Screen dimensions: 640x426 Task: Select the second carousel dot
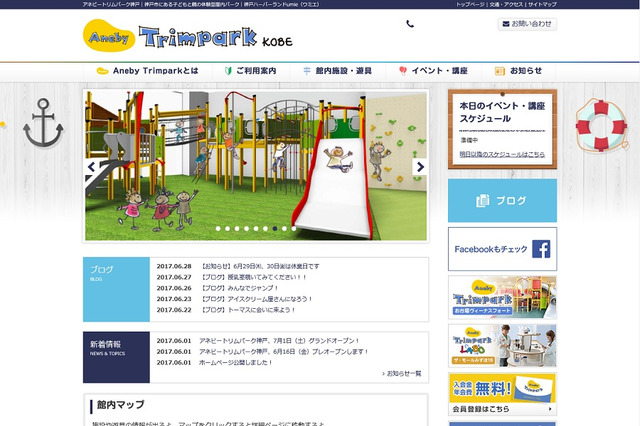pyautogui.click(x=227, y=229)
